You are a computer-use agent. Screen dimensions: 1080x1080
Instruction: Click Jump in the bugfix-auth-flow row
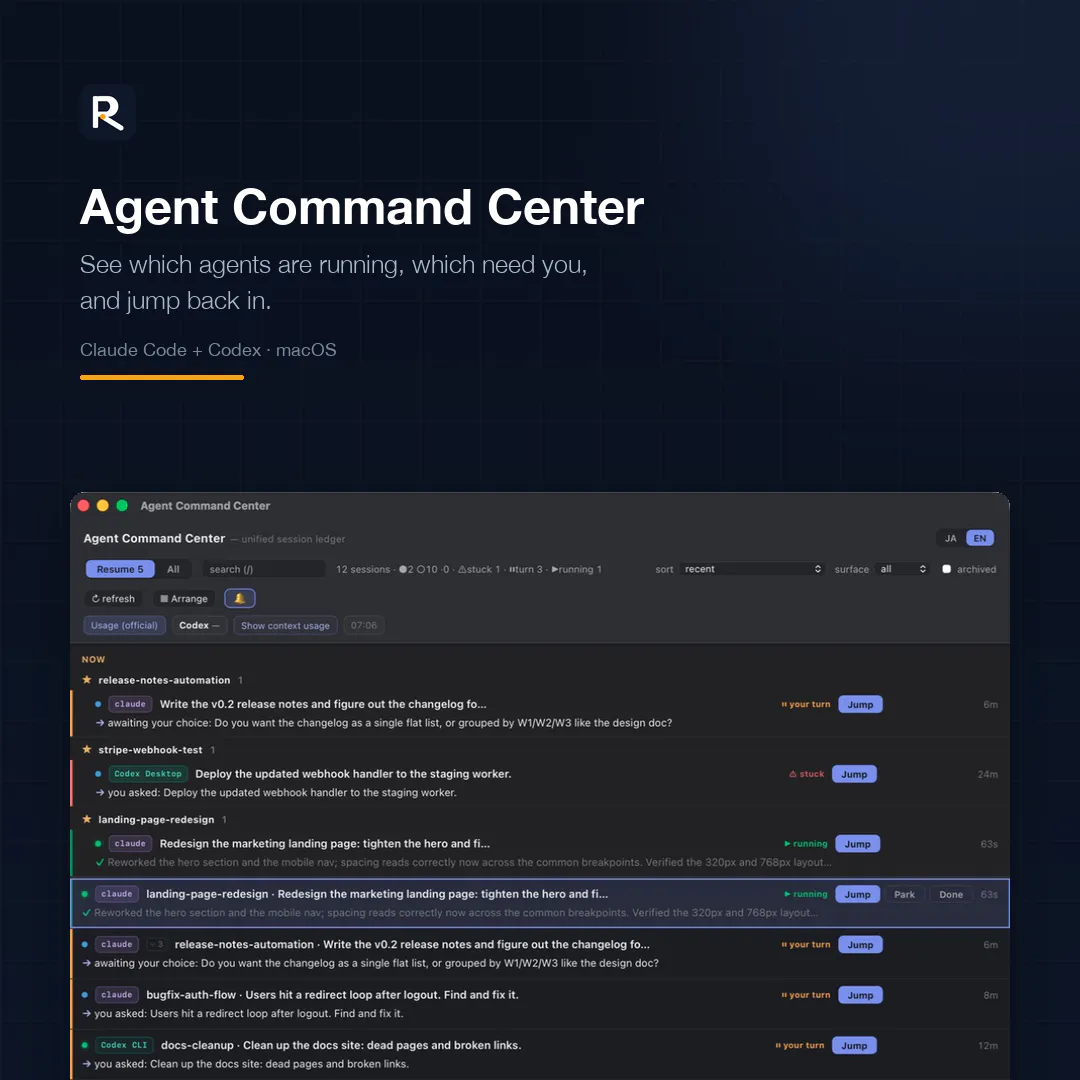(x=860, y=995)
